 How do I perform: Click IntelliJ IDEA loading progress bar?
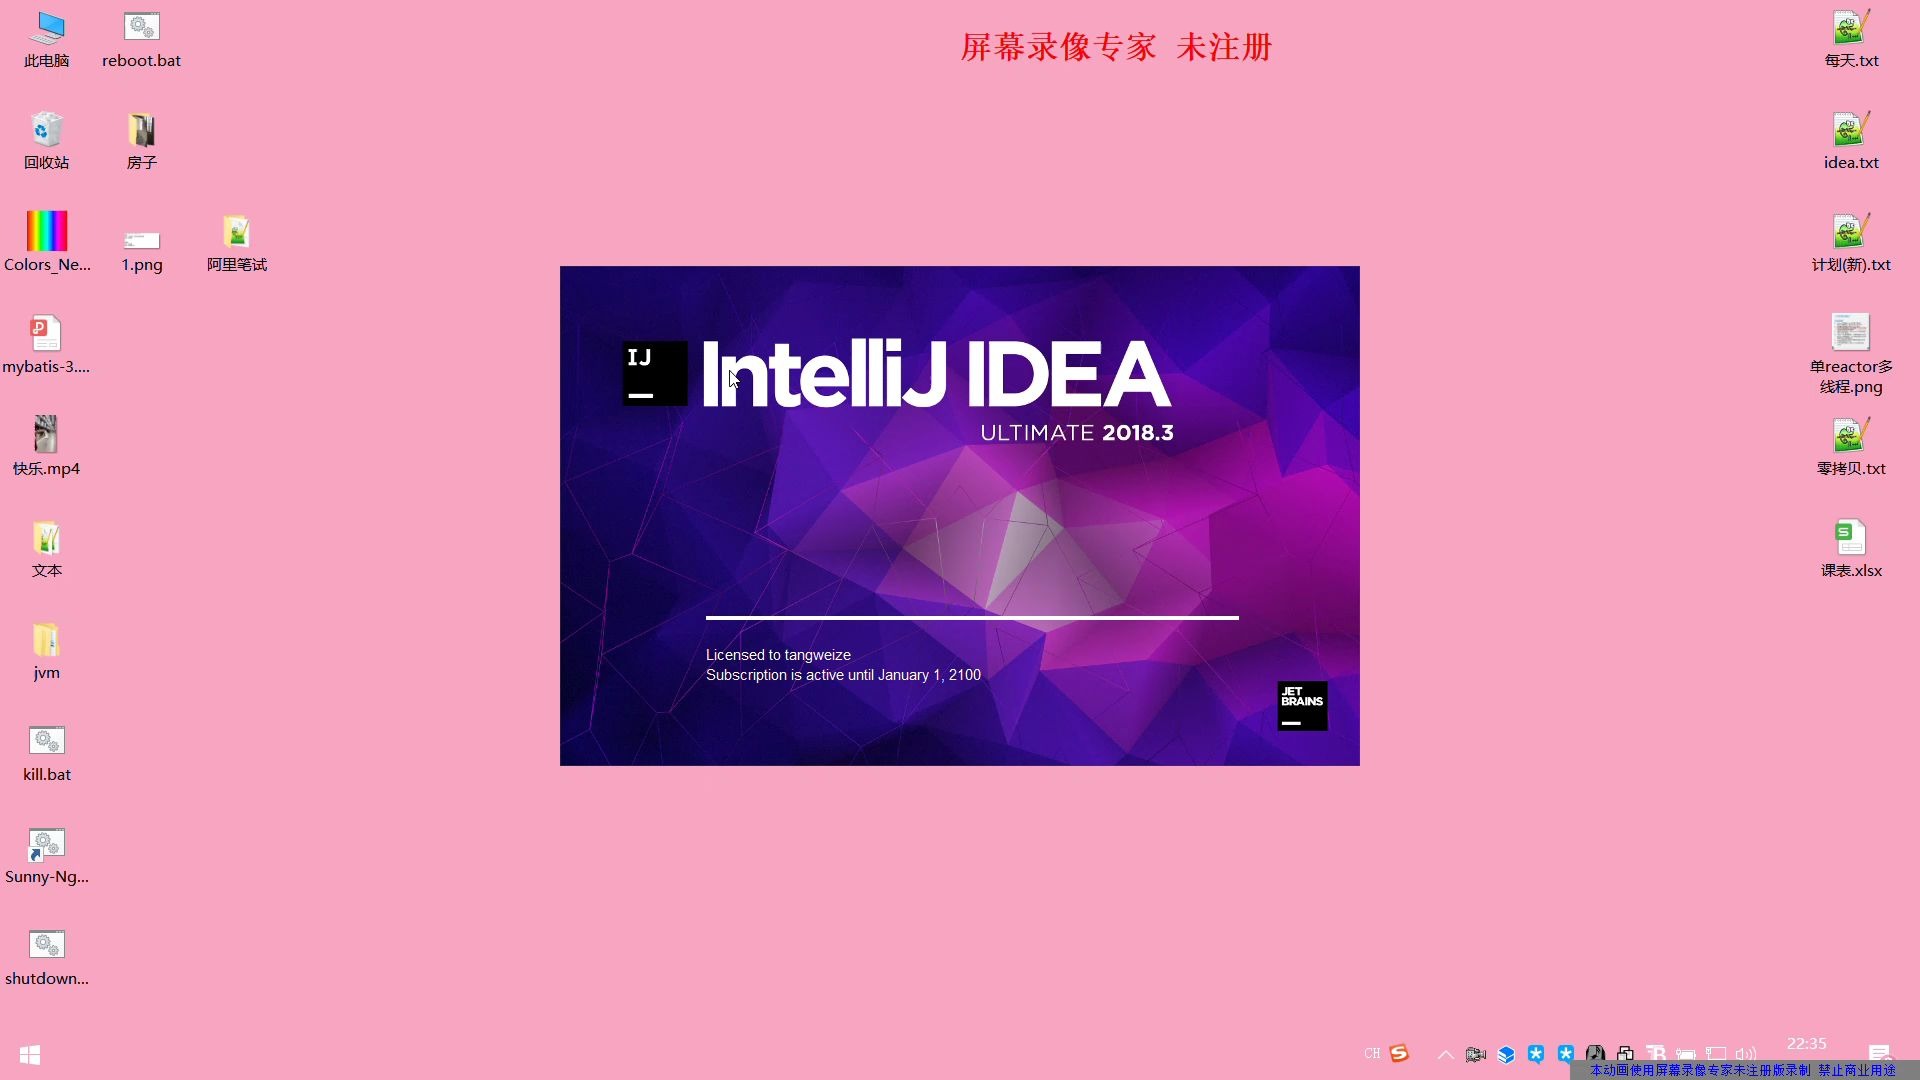point(971,616)
